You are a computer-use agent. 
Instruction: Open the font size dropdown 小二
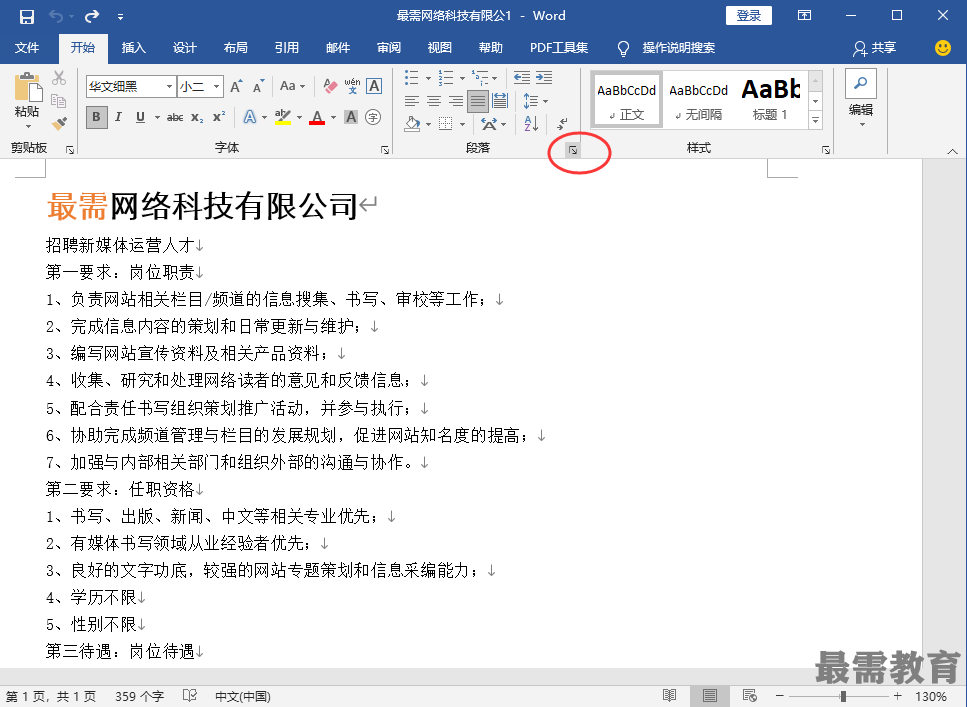point(216,86)
